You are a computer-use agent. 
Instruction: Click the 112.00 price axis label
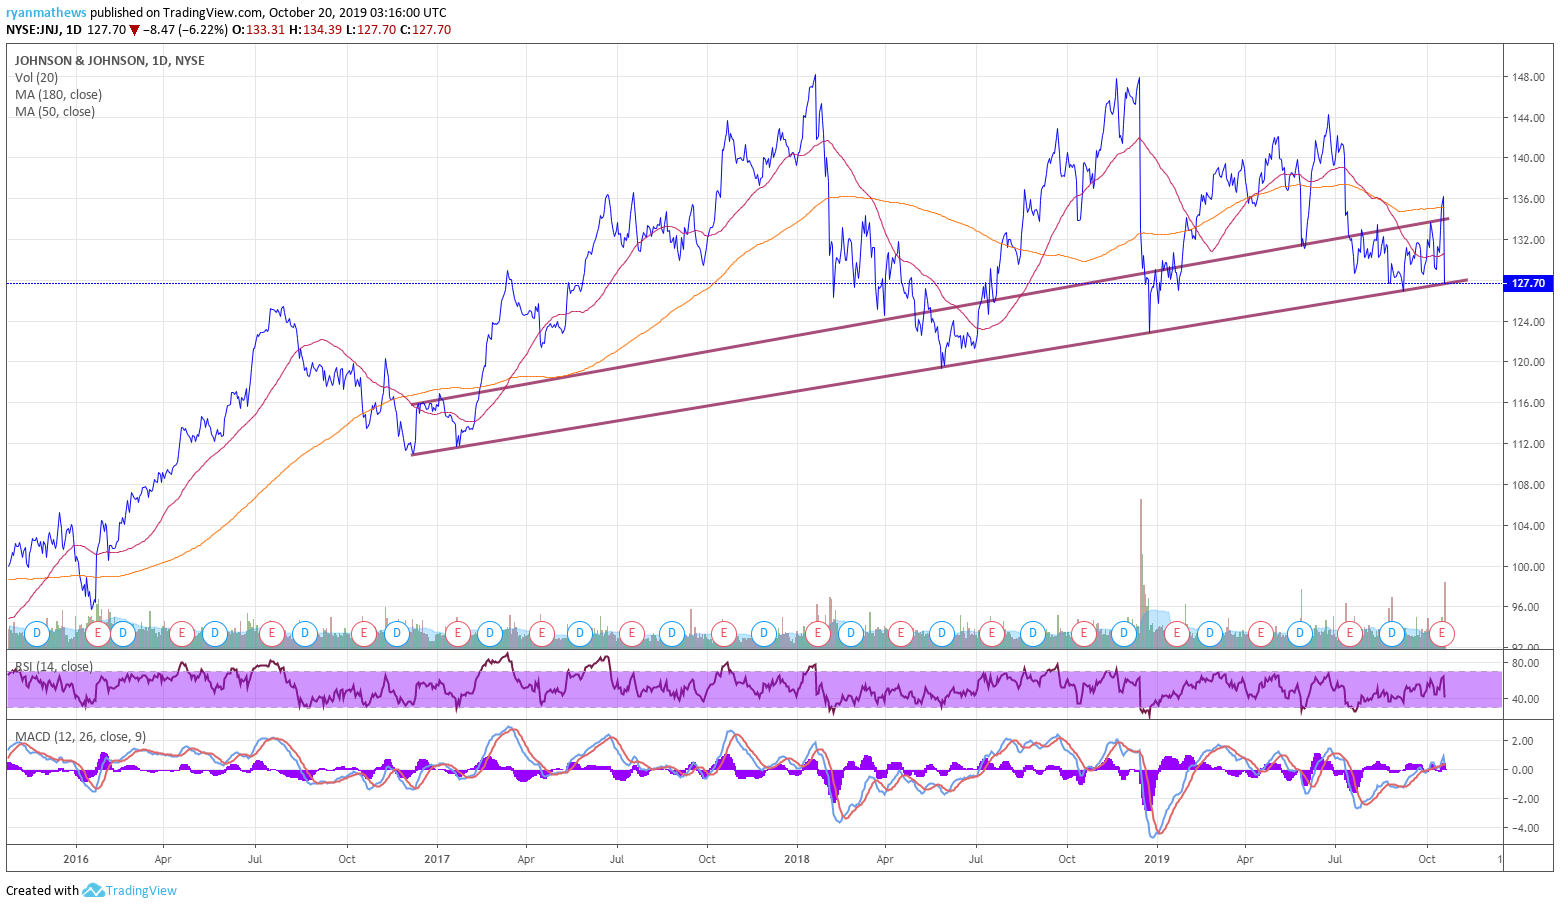1528,444
